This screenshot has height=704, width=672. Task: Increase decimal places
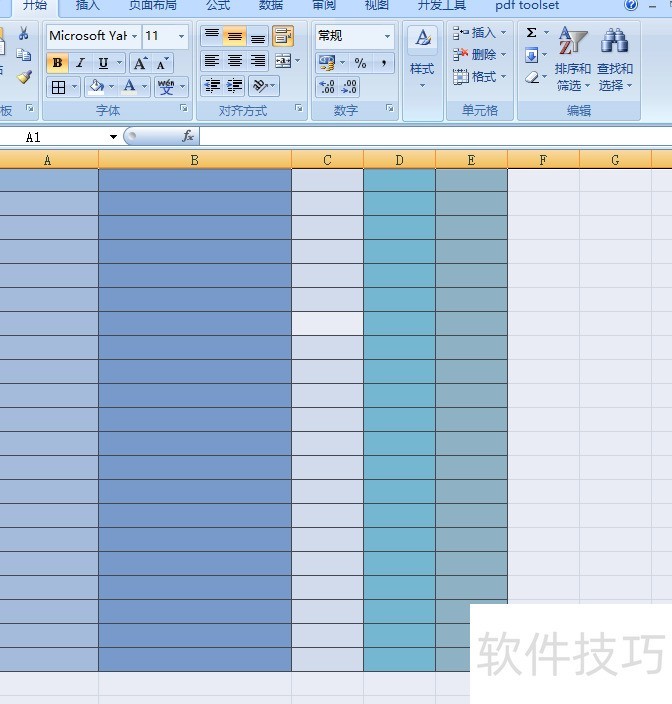coord(327,87)
